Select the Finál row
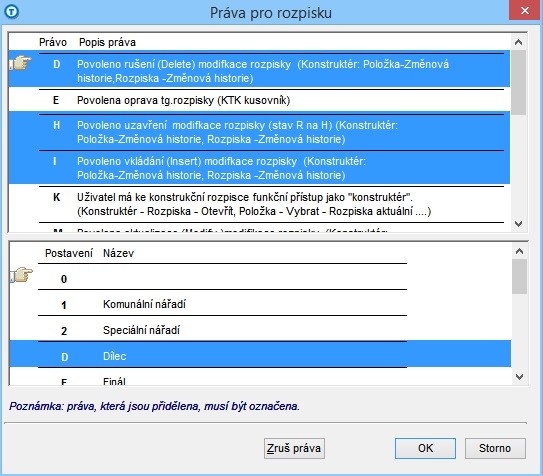The width and height of the screenshot is (543, 476). tap(260, 379)
